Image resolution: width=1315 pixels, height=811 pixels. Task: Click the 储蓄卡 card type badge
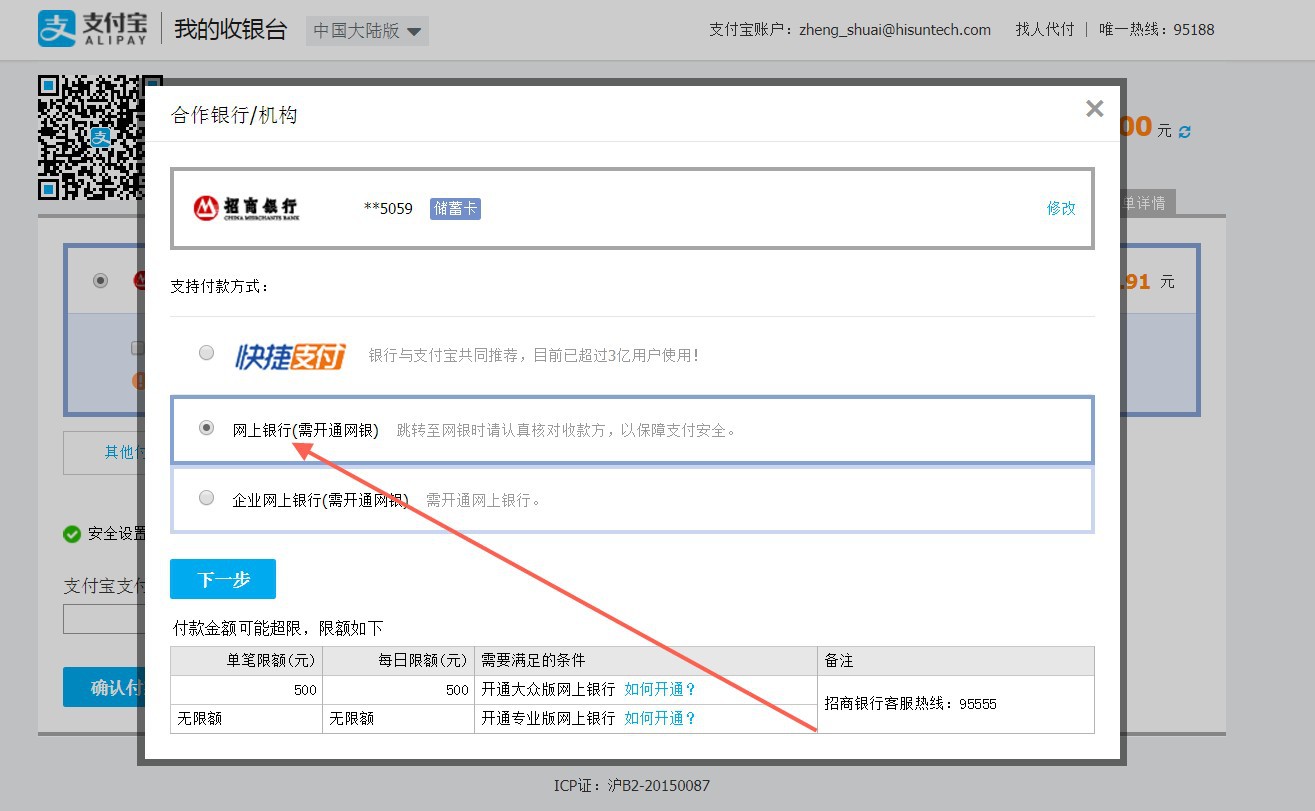455,208
